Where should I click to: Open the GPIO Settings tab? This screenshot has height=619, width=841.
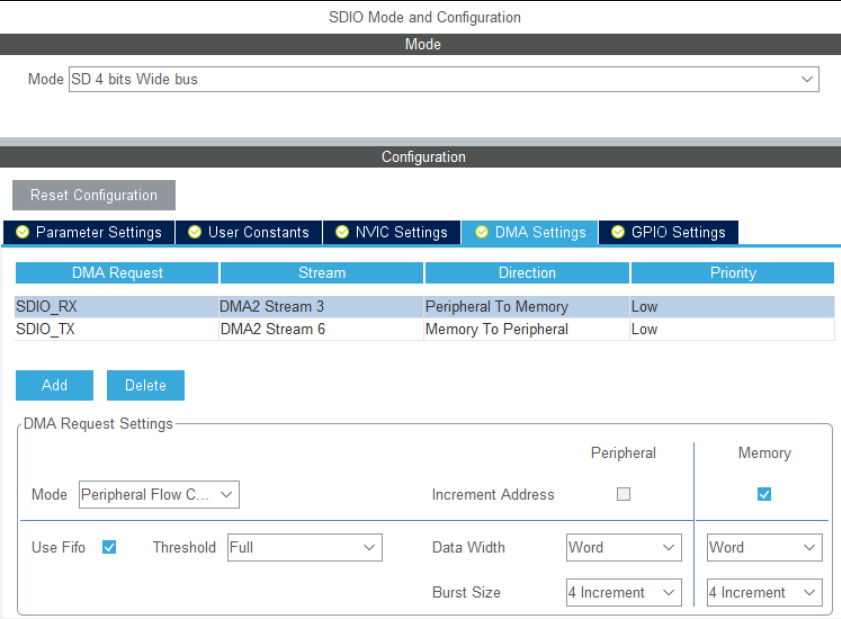pos(668,232)
